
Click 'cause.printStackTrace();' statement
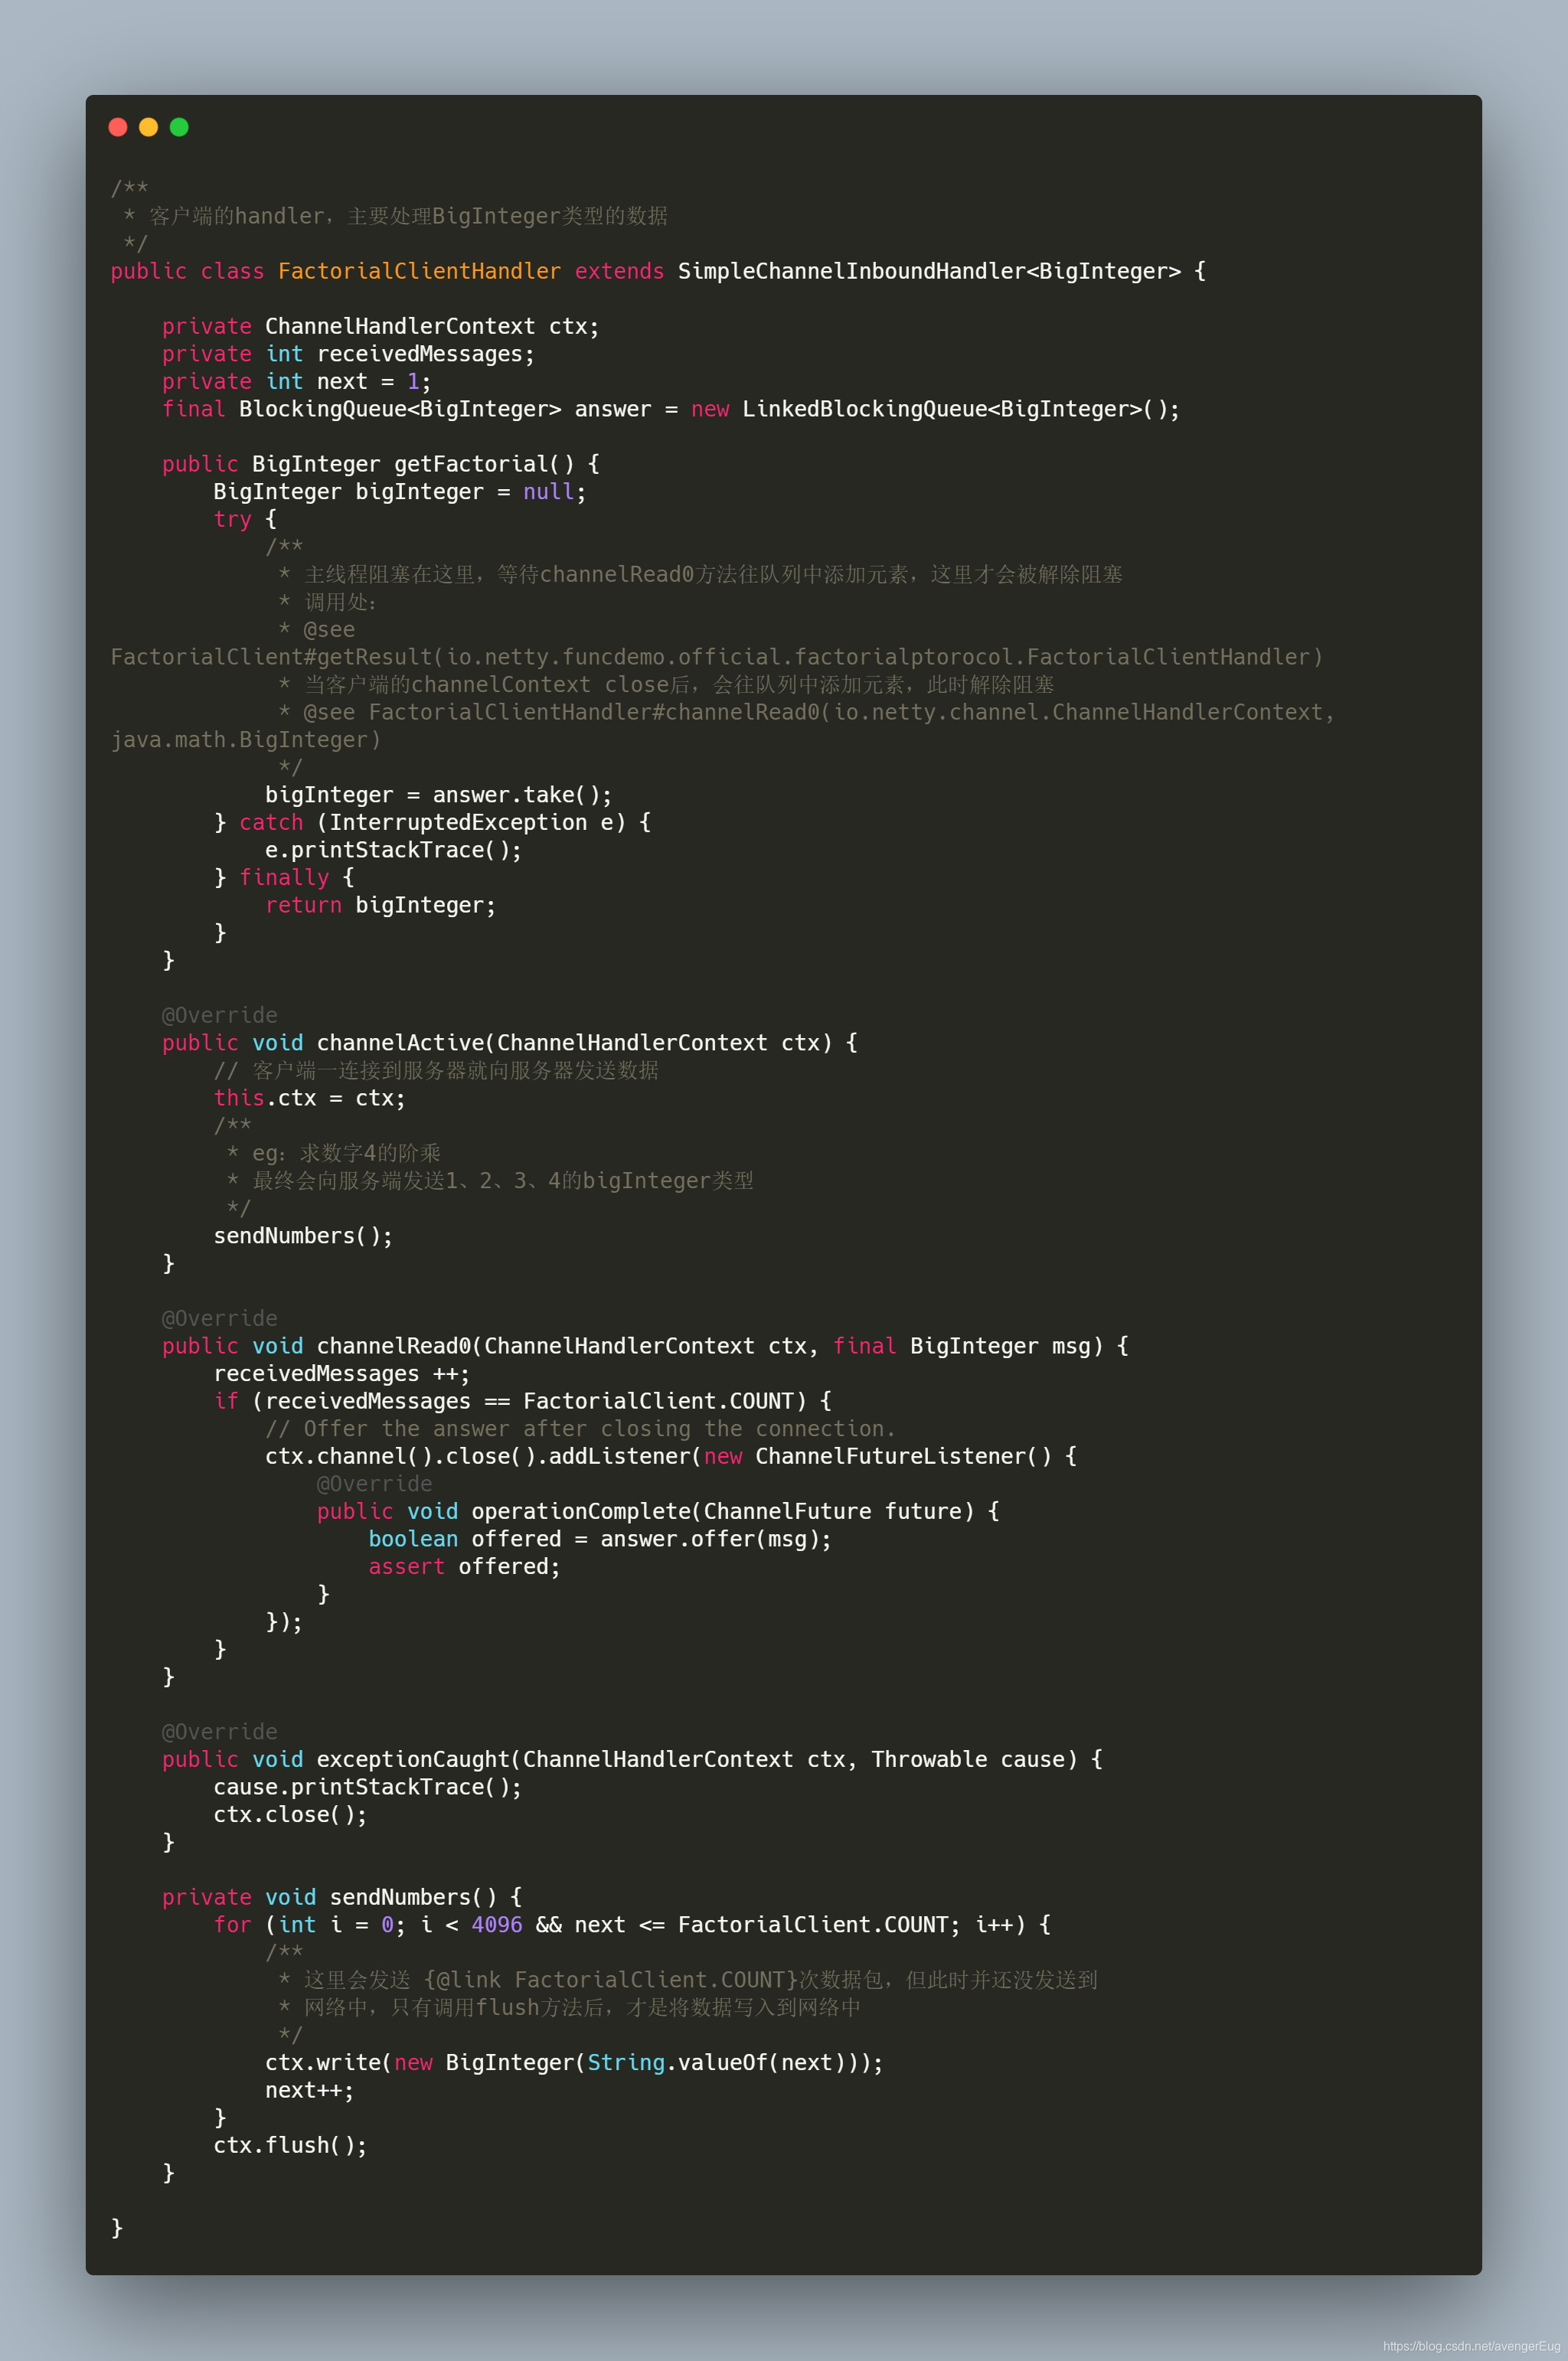click(367, 1787)
